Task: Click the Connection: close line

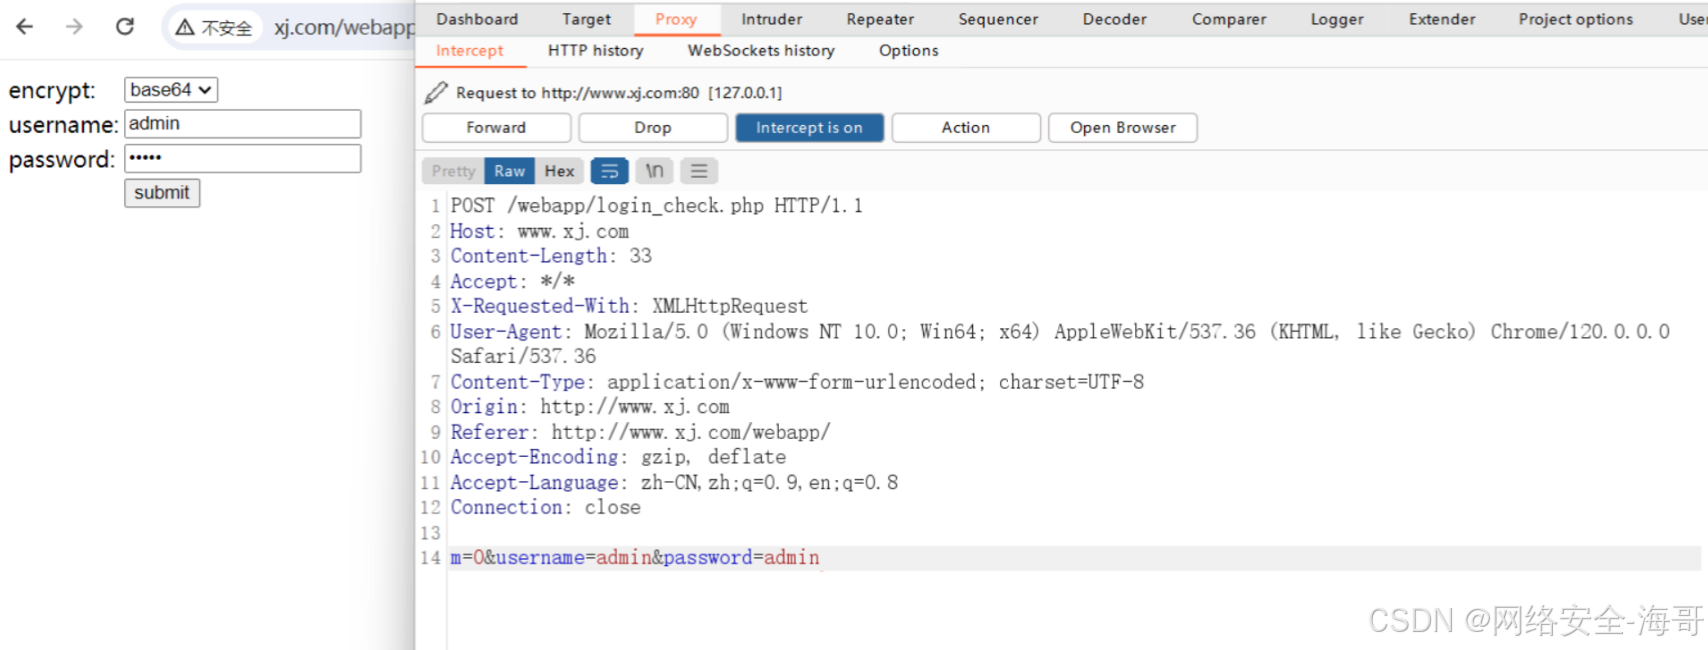Action: (x=545, y=507)
